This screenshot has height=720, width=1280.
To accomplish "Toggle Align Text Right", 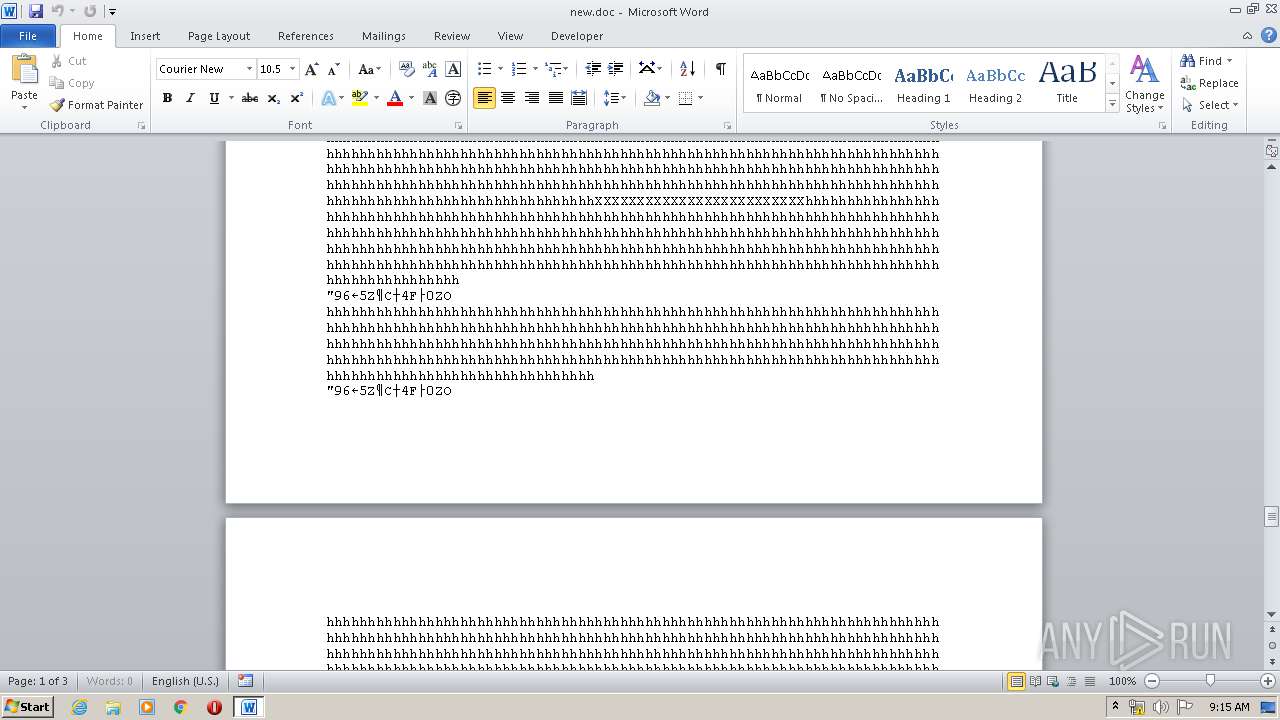I will (532, 98).
